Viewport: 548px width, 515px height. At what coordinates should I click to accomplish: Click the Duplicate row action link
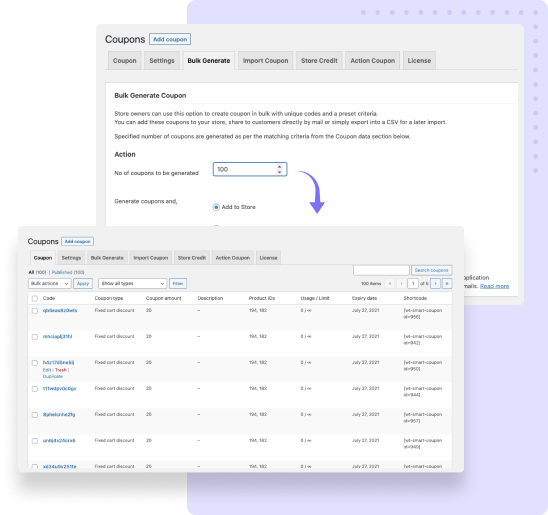click(53, 376)
